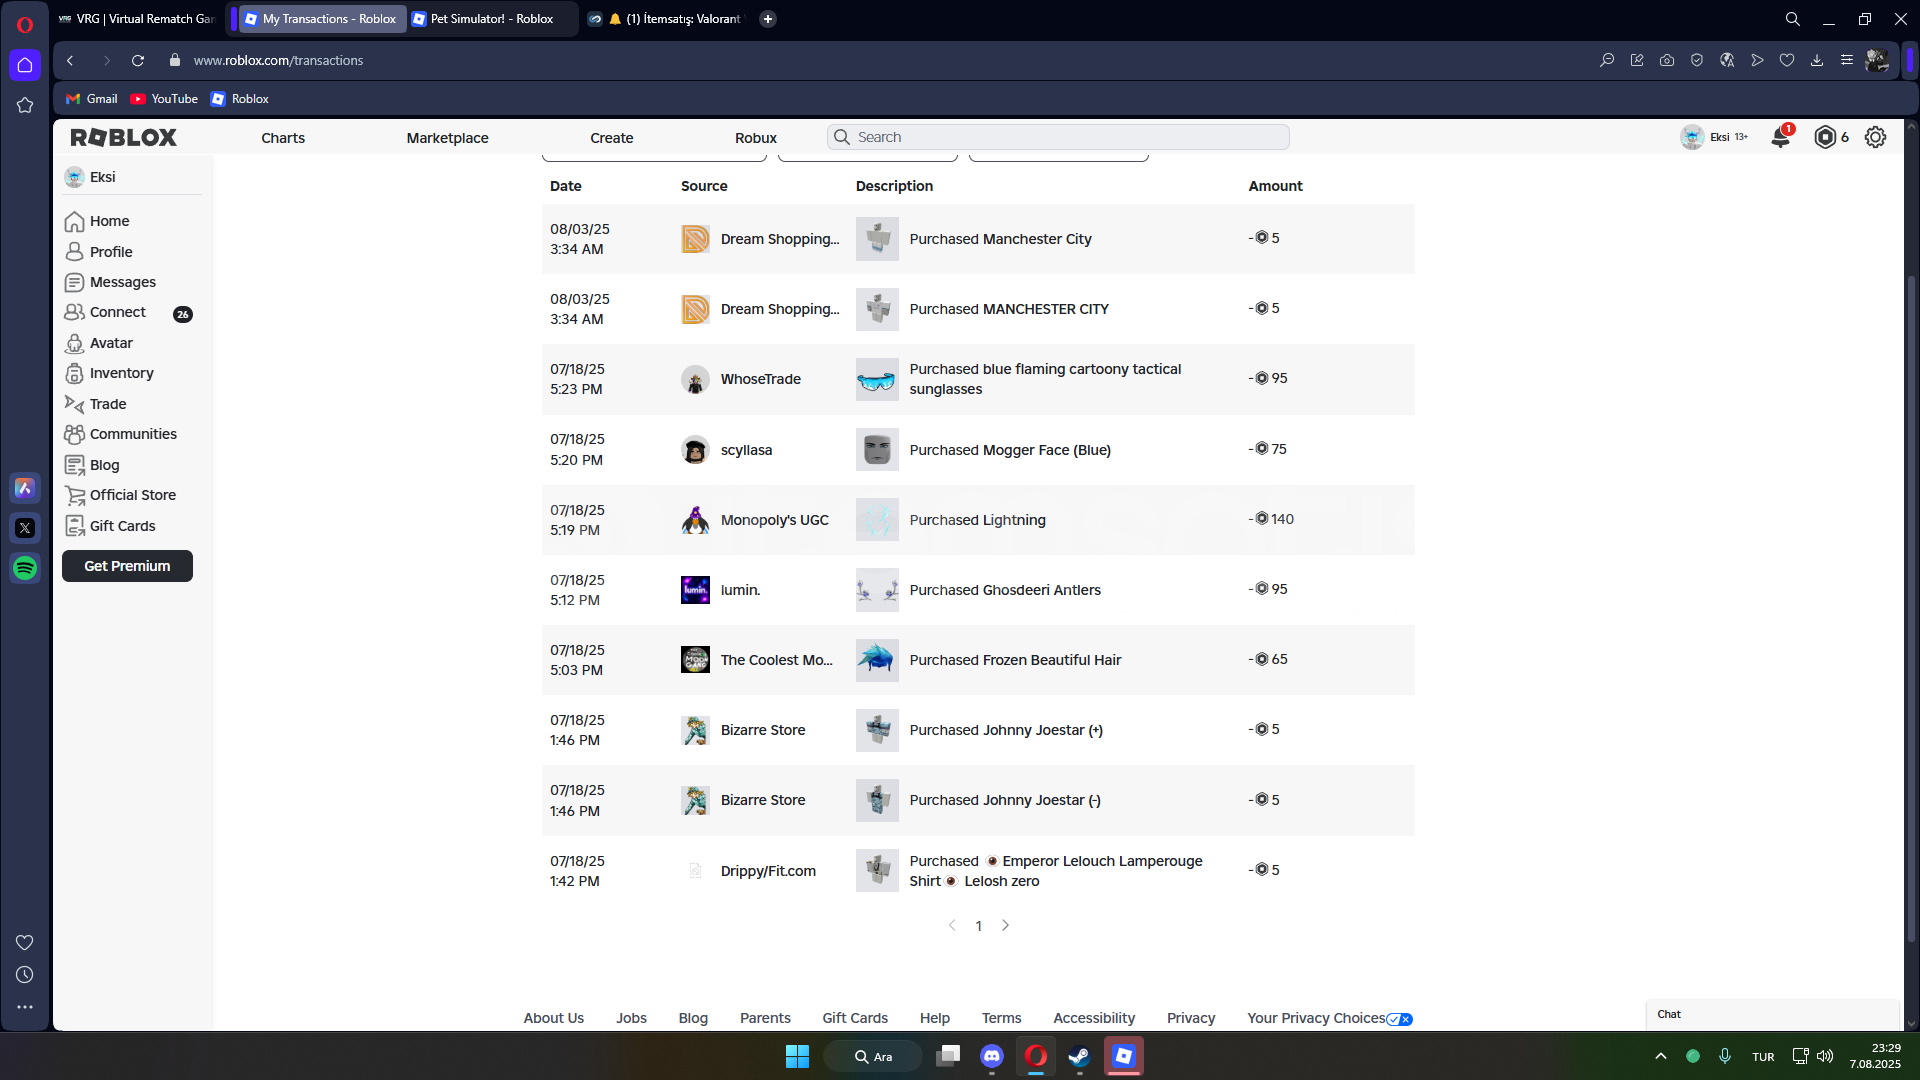Open Official Store in the sidebar
The image size is (1920, 1080).
point(120,495)
